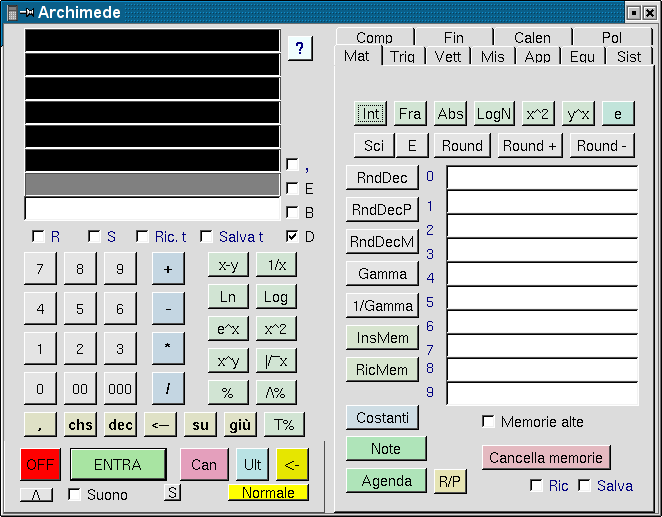Click the Cancella memorie button

546,457
